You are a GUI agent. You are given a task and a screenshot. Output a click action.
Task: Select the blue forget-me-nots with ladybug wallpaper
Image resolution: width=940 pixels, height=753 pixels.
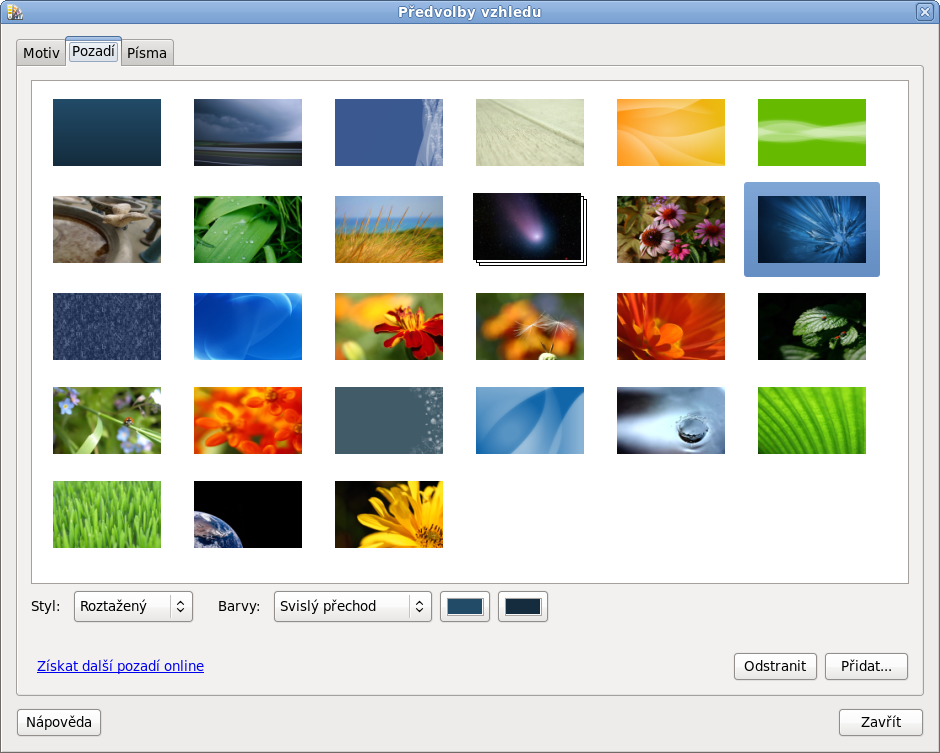[107, 420]
